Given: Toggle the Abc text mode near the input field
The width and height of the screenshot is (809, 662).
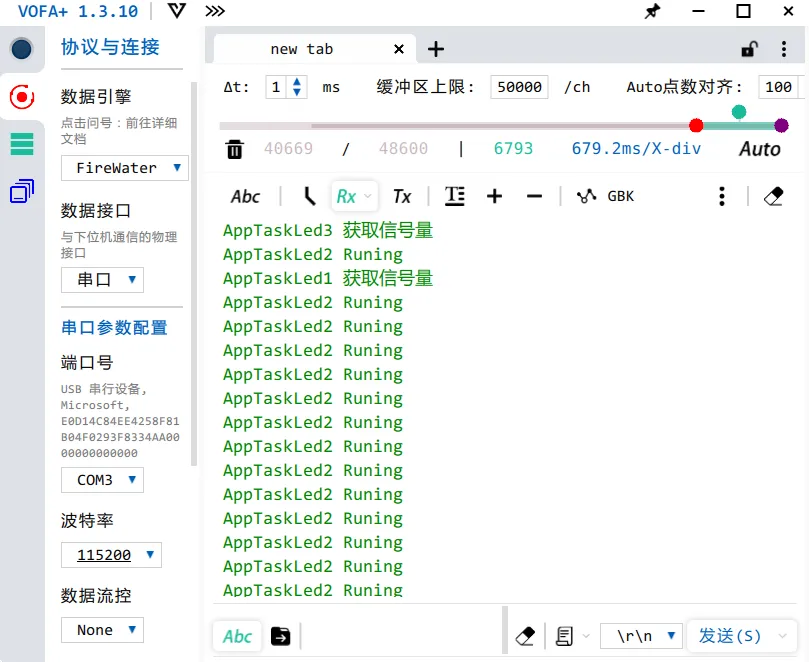Looking at the screenshot, I should (x=237, y=636).
